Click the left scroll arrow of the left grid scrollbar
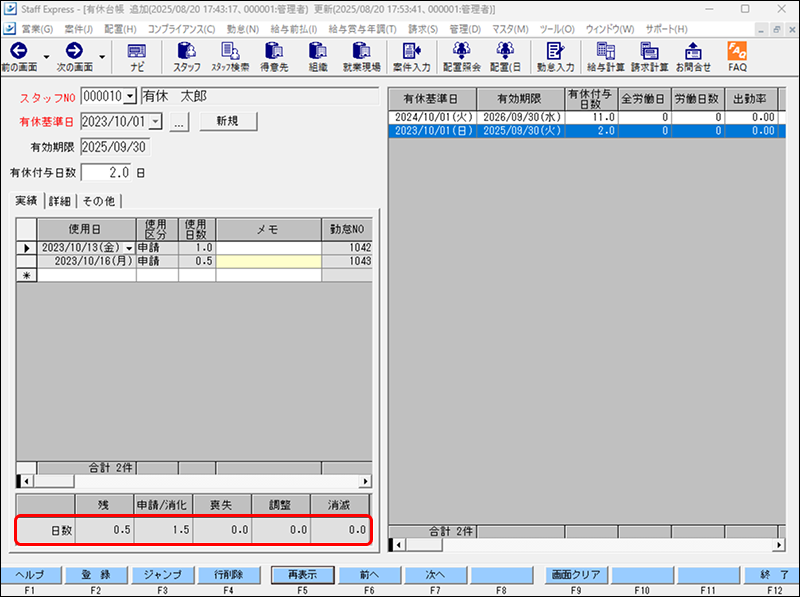Viewport: 800px width, 597px height. coord(27,481)
